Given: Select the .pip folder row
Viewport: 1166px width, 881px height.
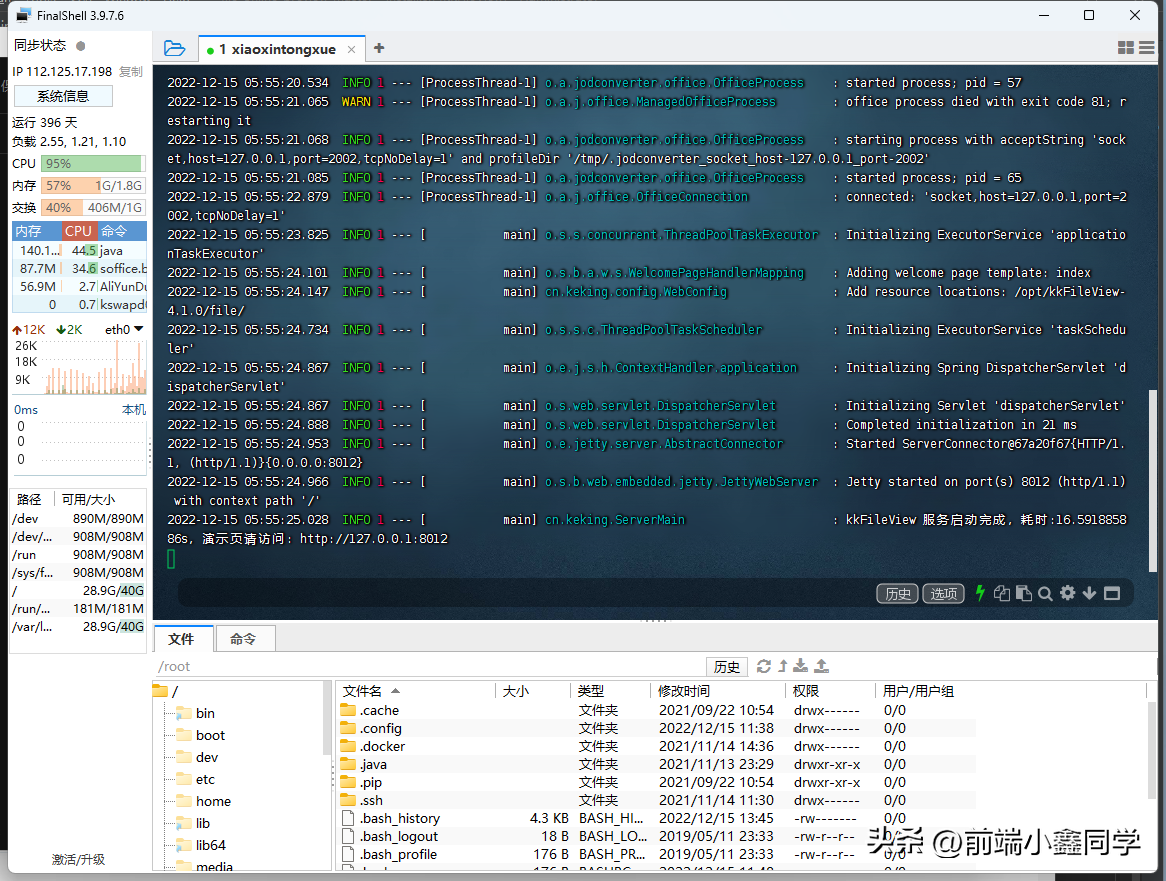Looking at the screenshot, I should coord(656,782).
